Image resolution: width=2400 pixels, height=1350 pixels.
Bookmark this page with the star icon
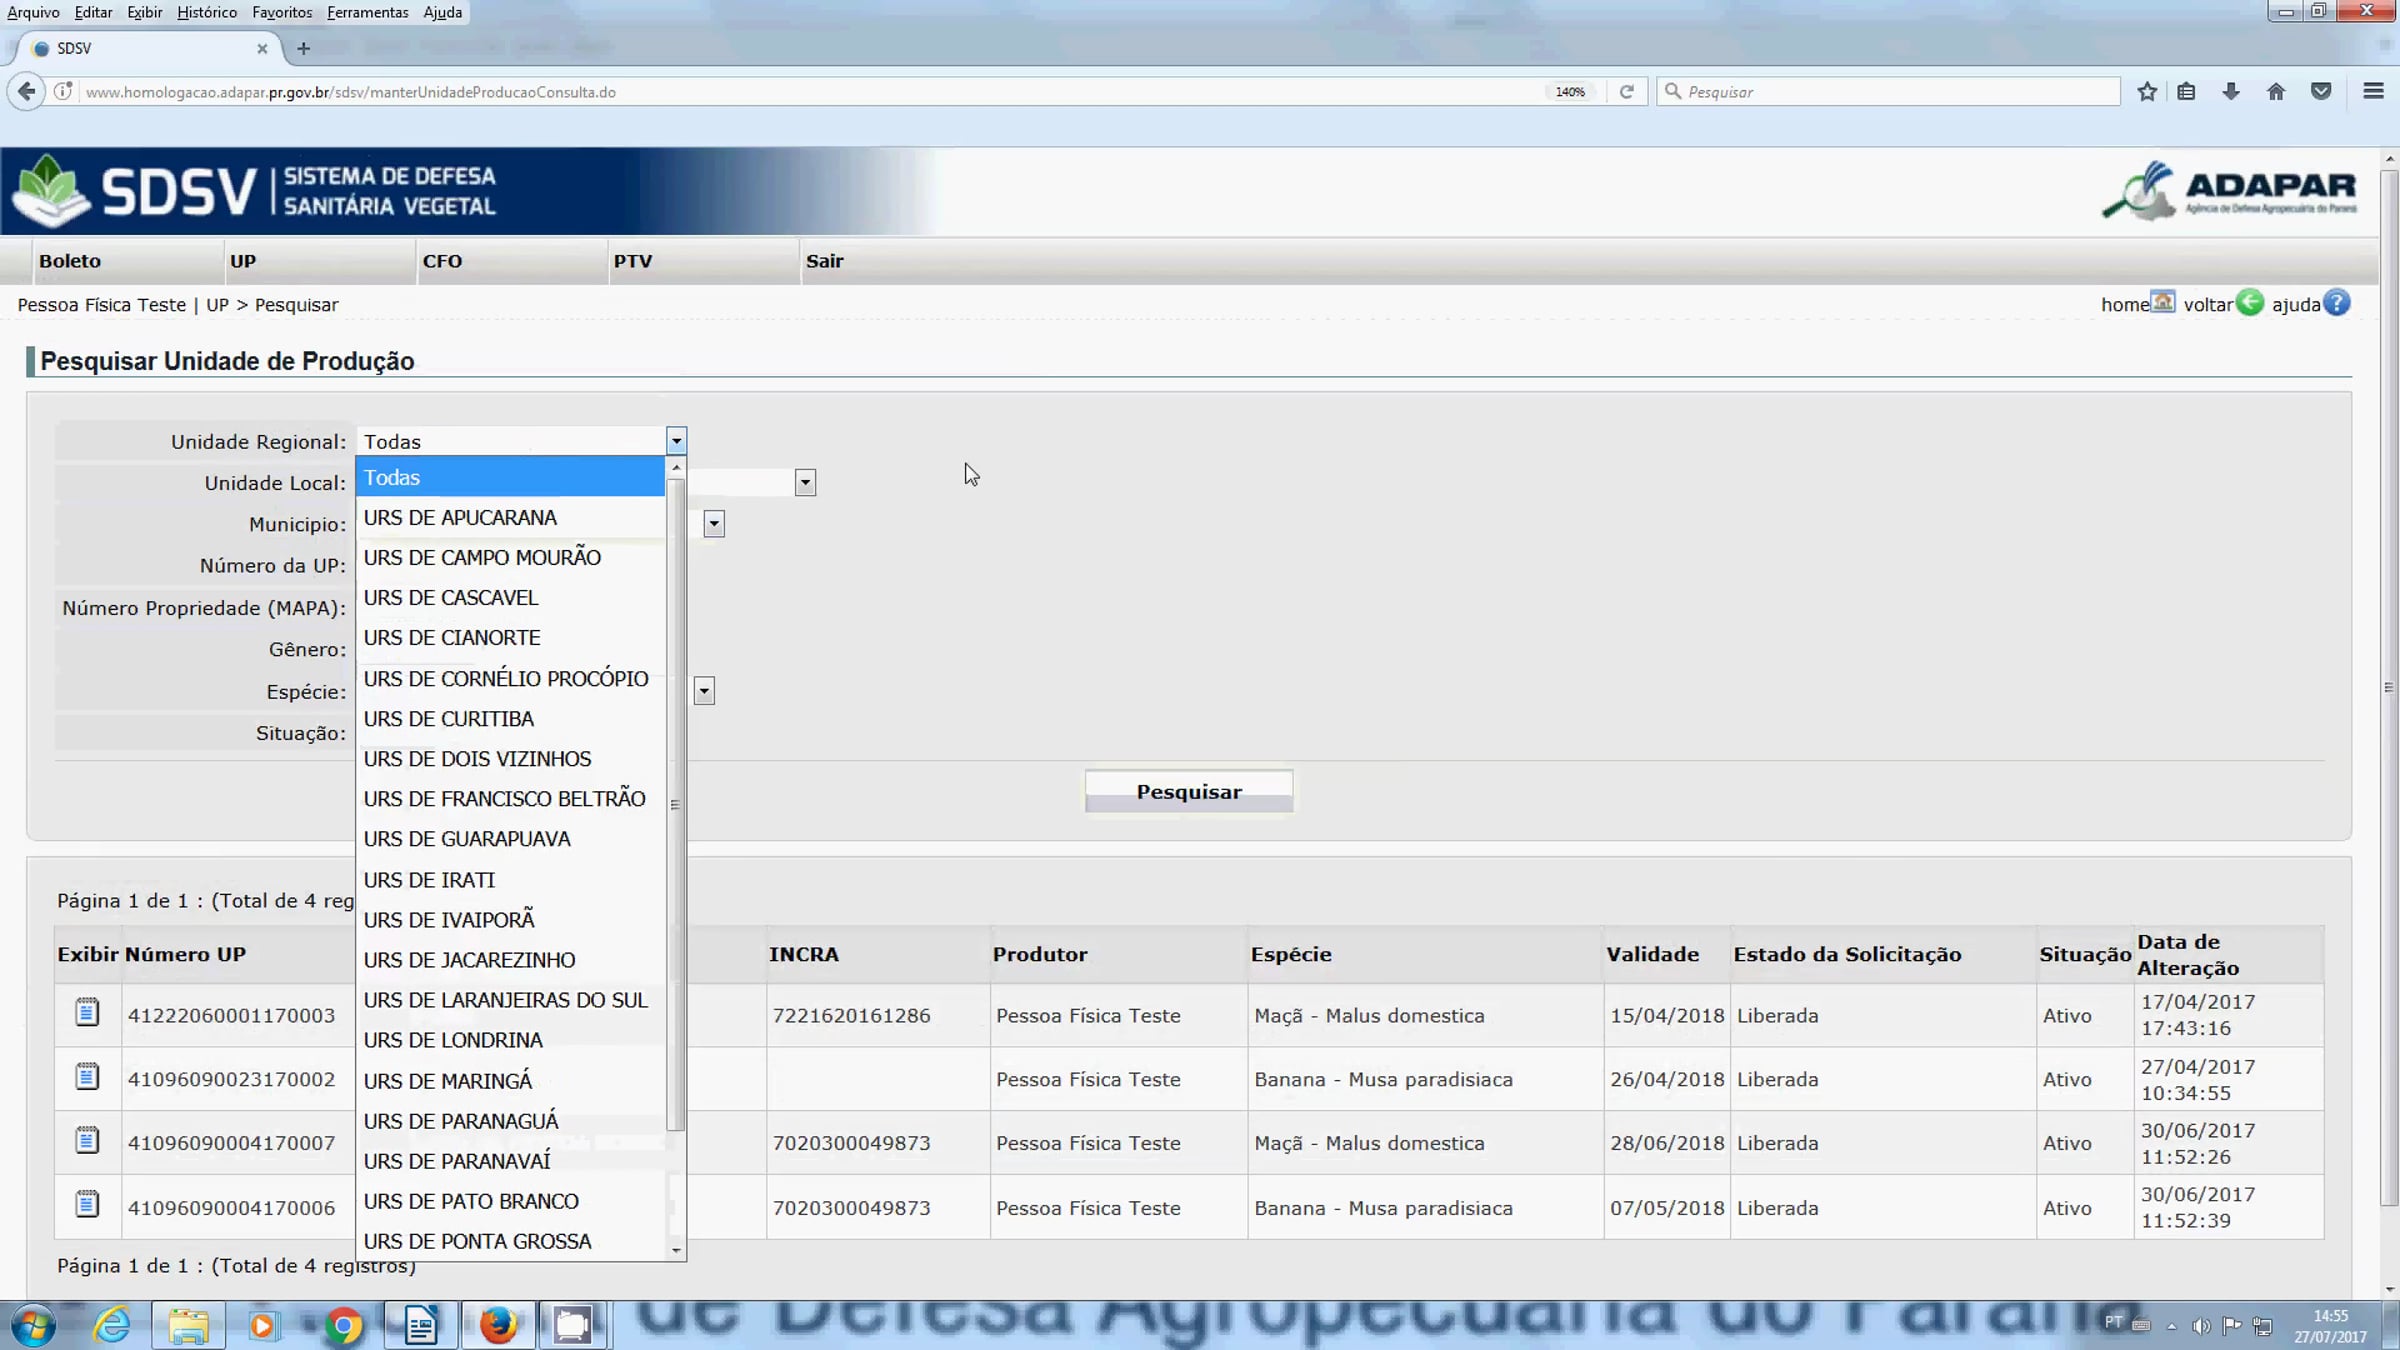(x=2147, y=92)
